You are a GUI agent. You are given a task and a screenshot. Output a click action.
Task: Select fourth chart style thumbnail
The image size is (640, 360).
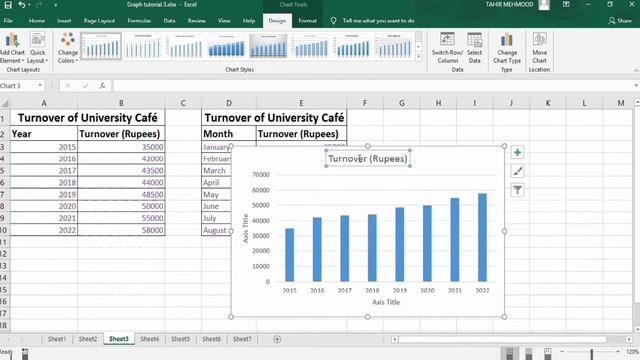227,46
